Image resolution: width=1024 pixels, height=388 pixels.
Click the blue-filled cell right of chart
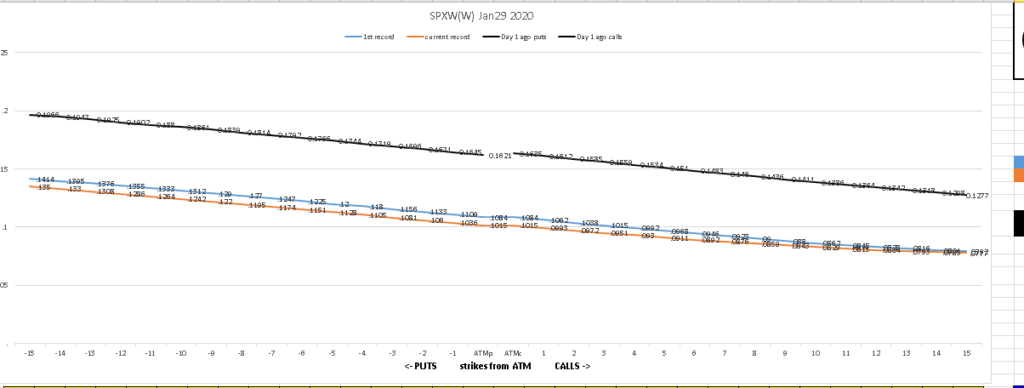tap(1018, 162)
